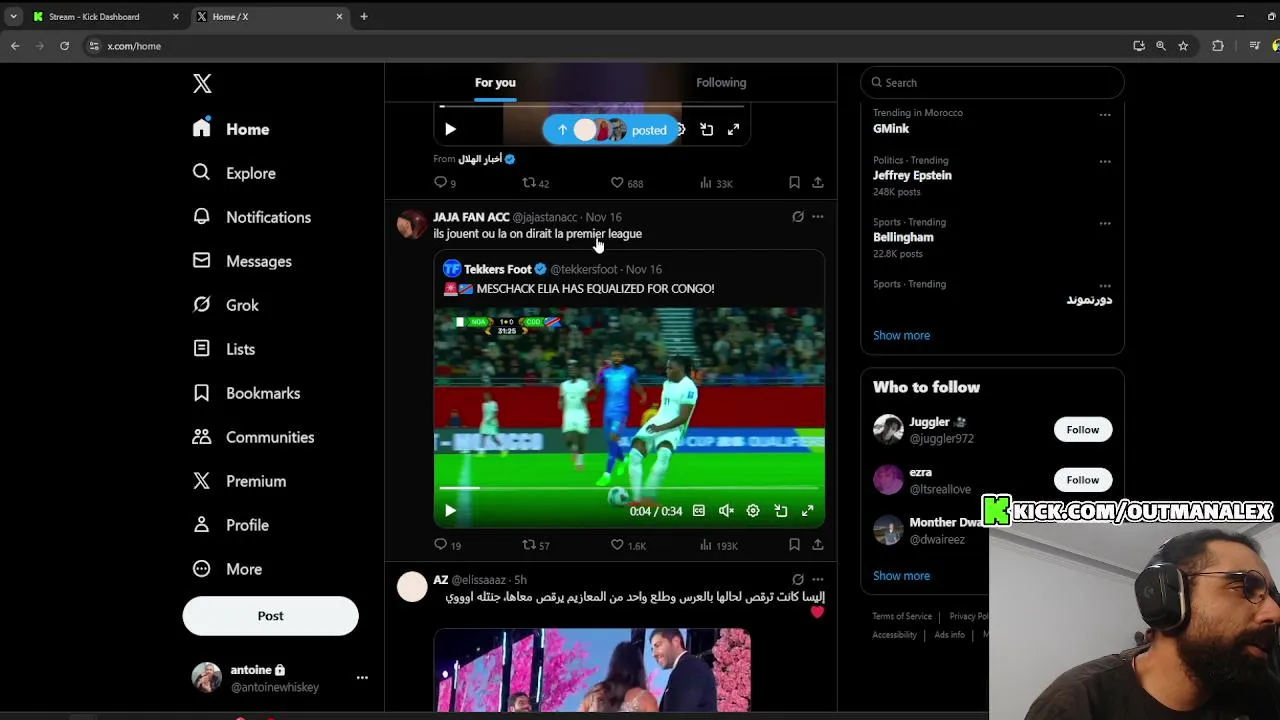
Task: Click Grok icon on AZ post
Action: (x=798, y=580)
